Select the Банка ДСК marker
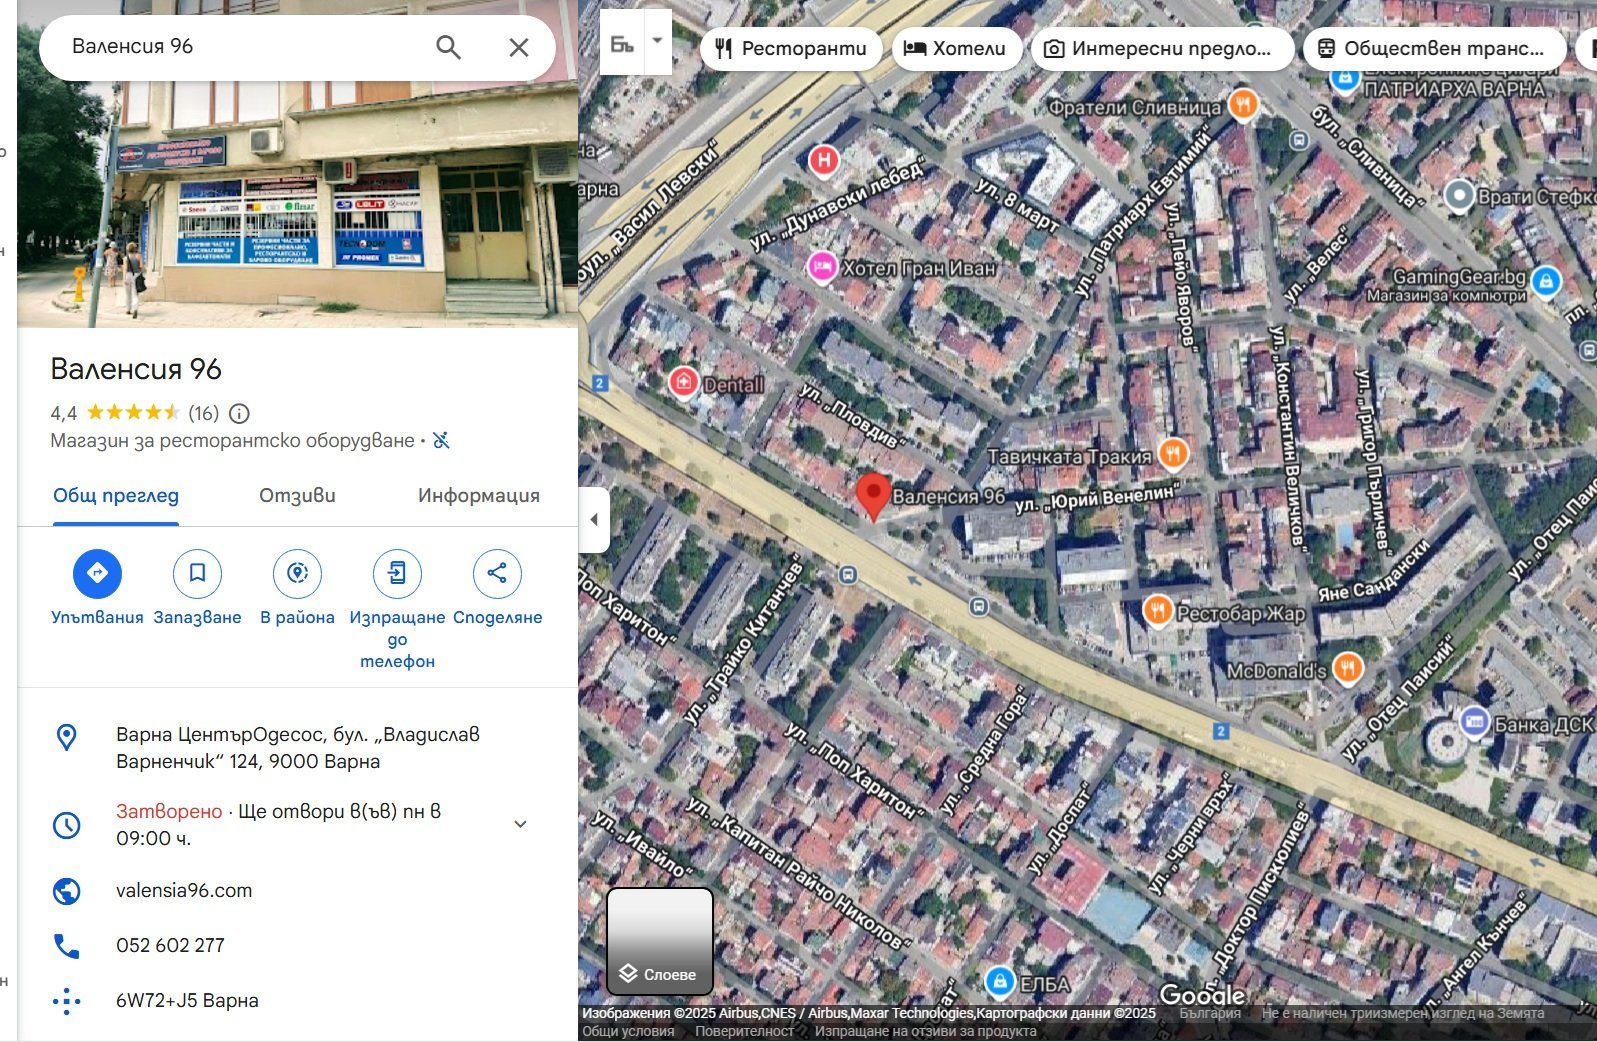 pos(1474,721)
